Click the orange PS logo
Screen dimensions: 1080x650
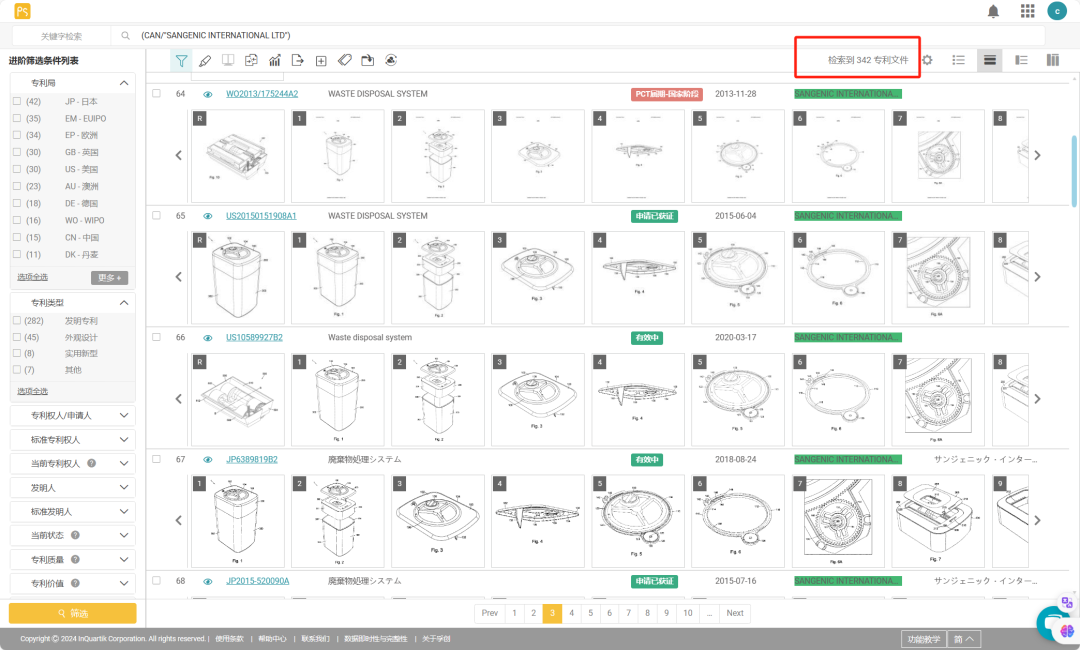[x=23, y=11]
